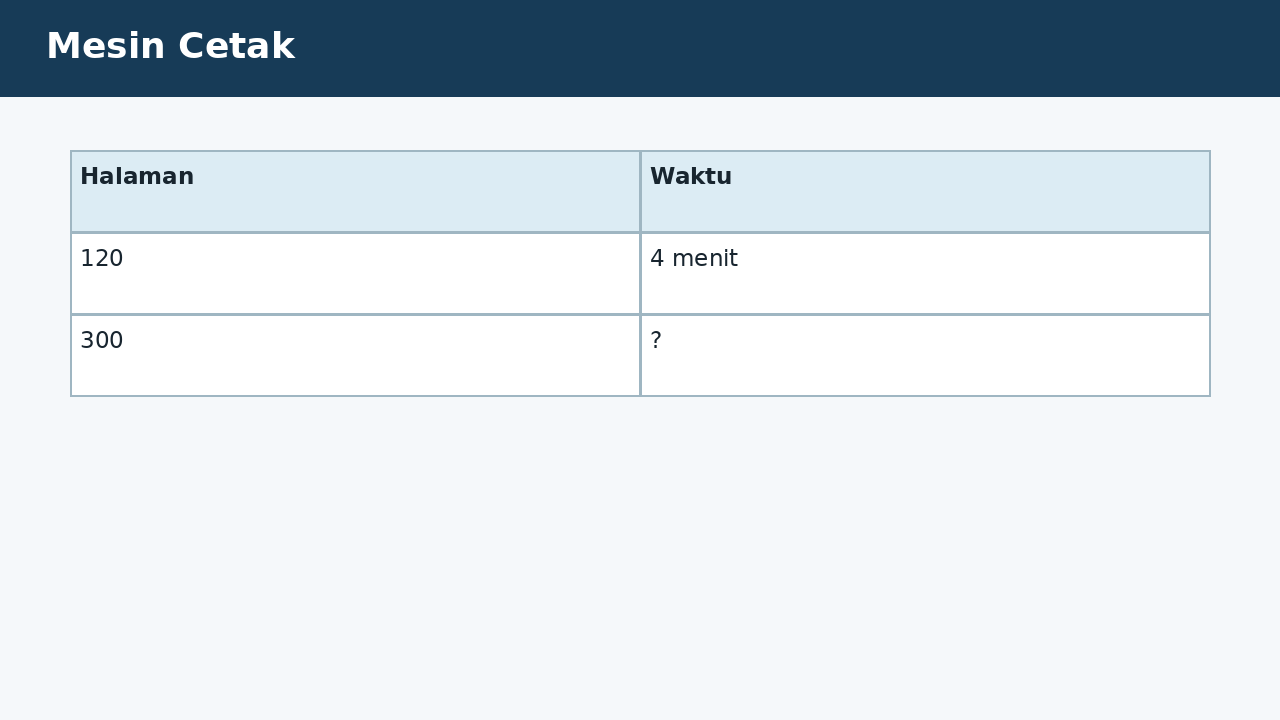Click the border between 4 menit and ?
The height and width of the screenshot is (720, 1280).
tap(925, 314)
